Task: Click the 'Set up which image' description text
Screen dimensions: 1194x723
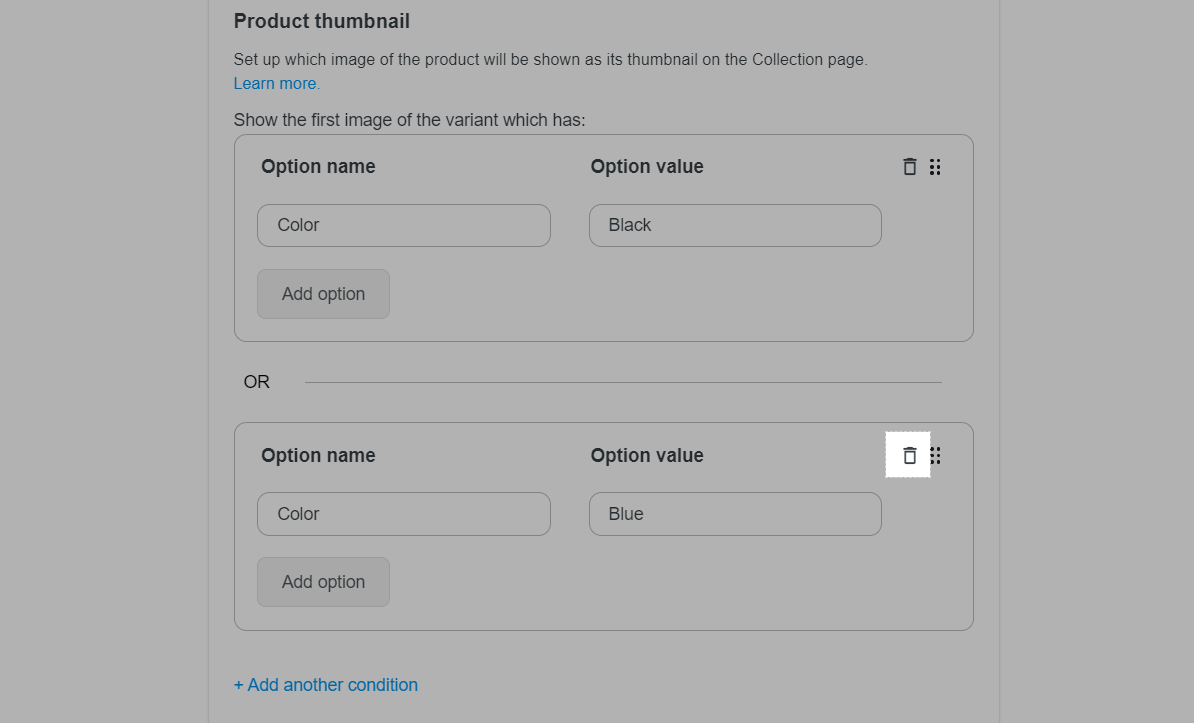Action: [x=551, y=59]
